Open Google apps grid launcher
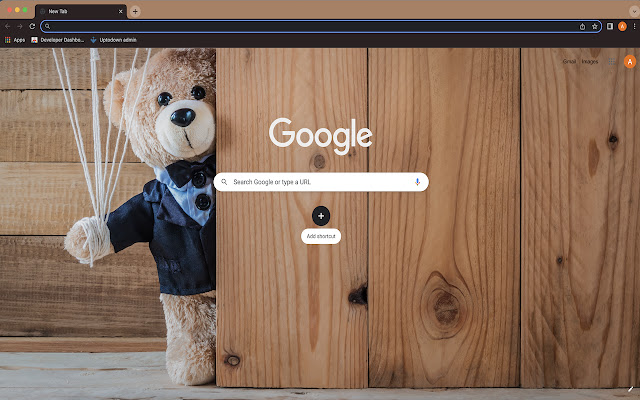Screen dimensions: 640x400 tap(612, 62)
